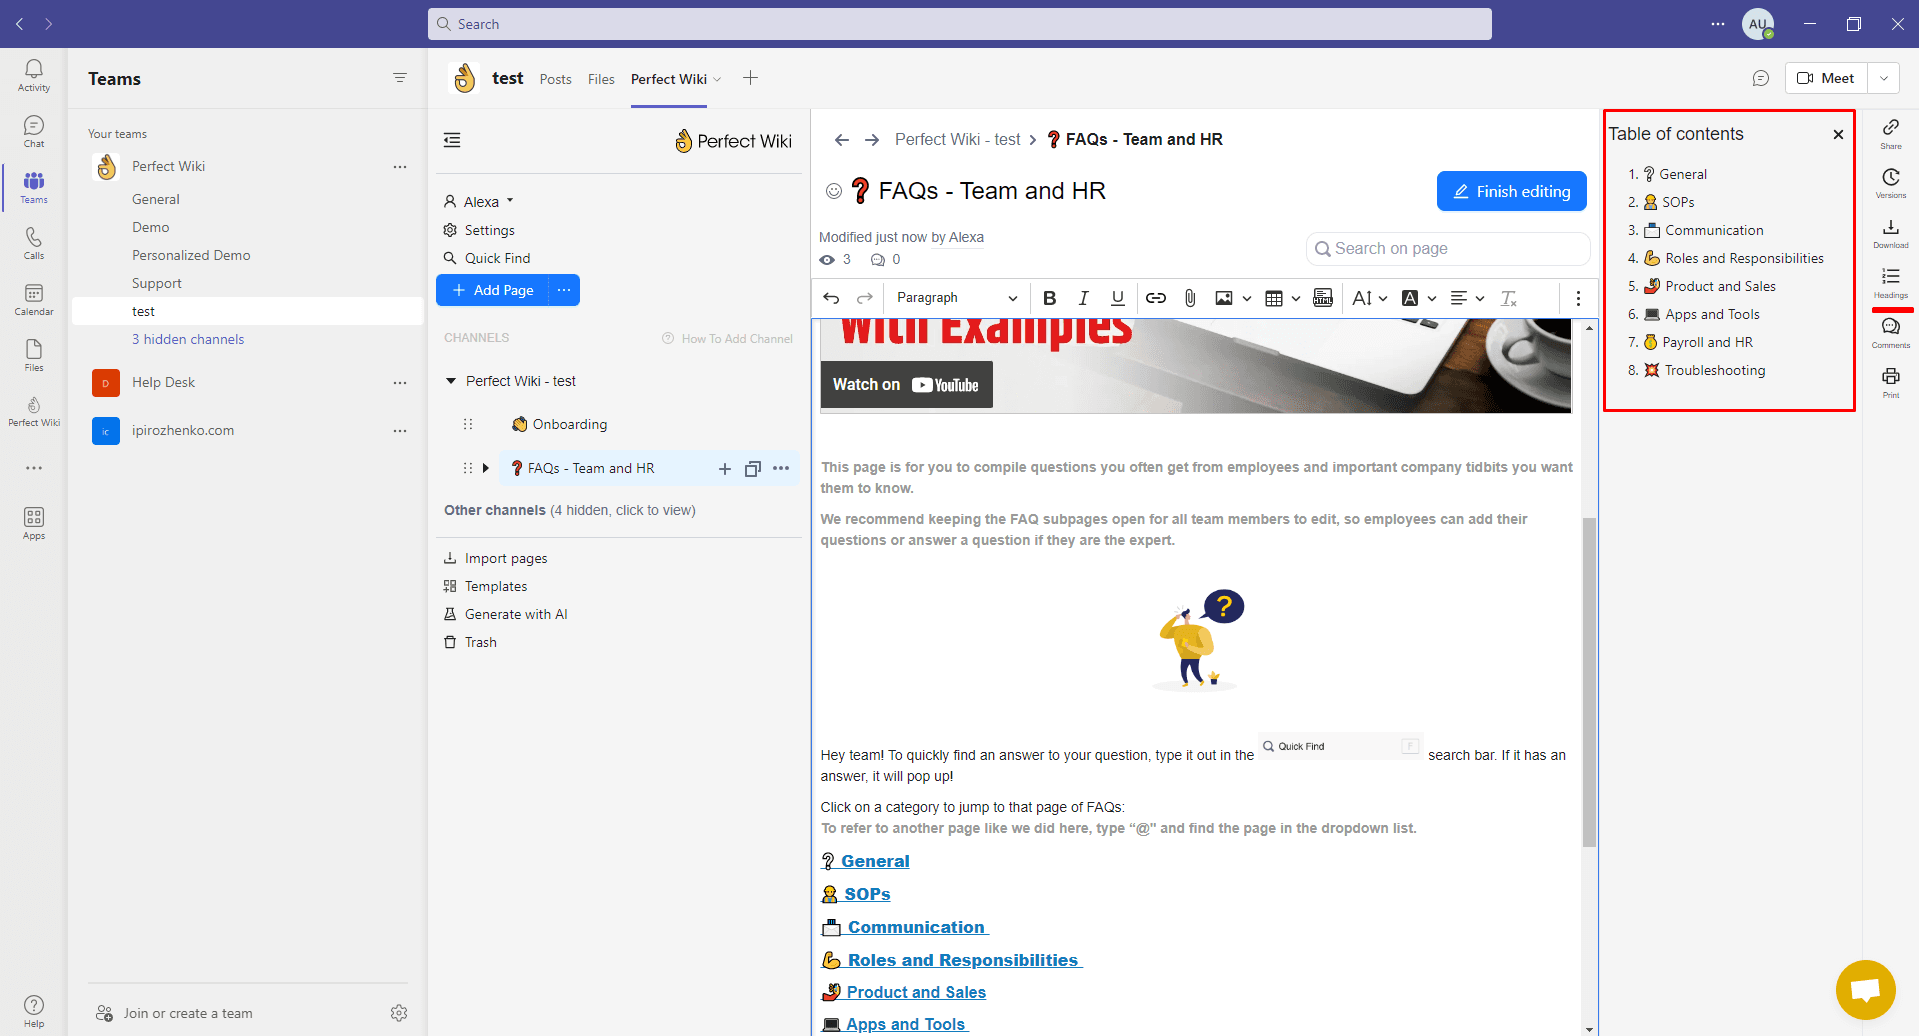Click the Add Page button

493,290
